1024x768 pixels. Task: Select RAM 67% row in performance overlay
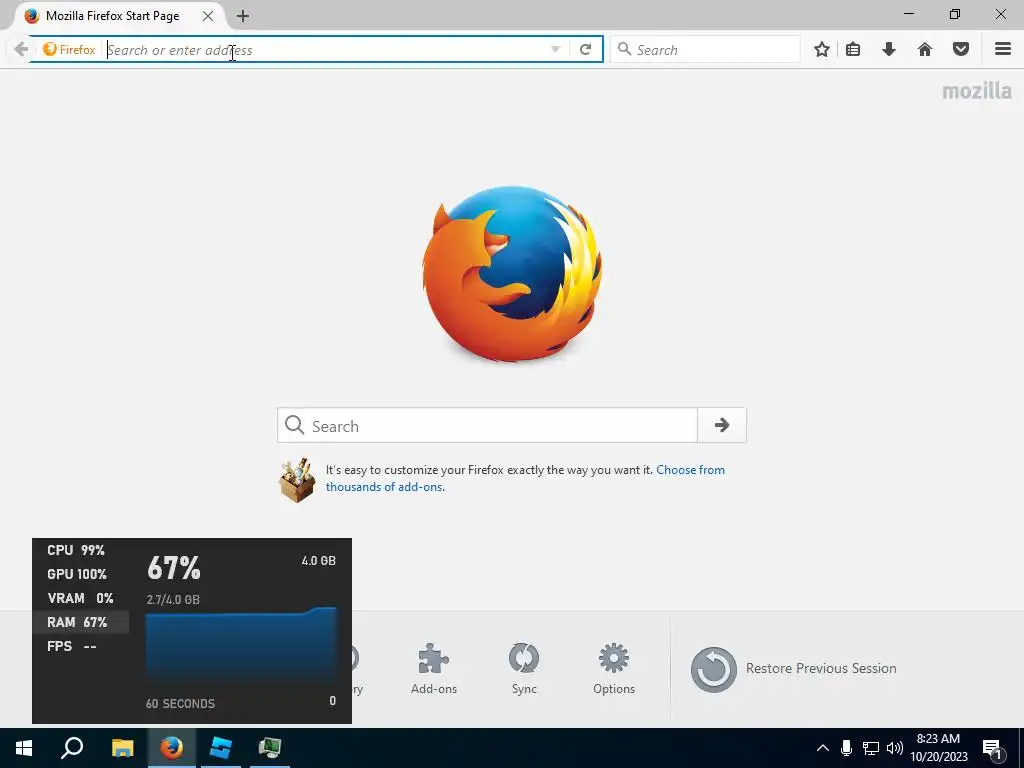pos(80,622)
